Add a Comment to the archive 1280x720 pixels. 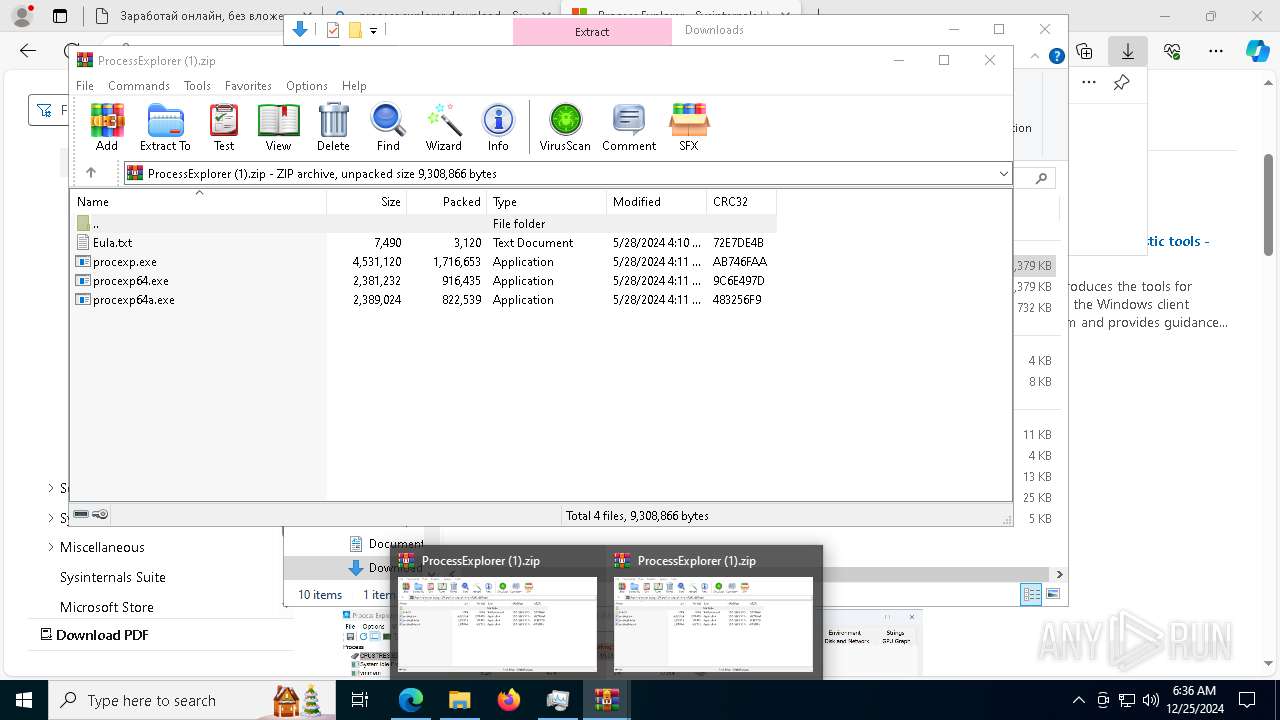pyautogui.click(x=629, y=127)
